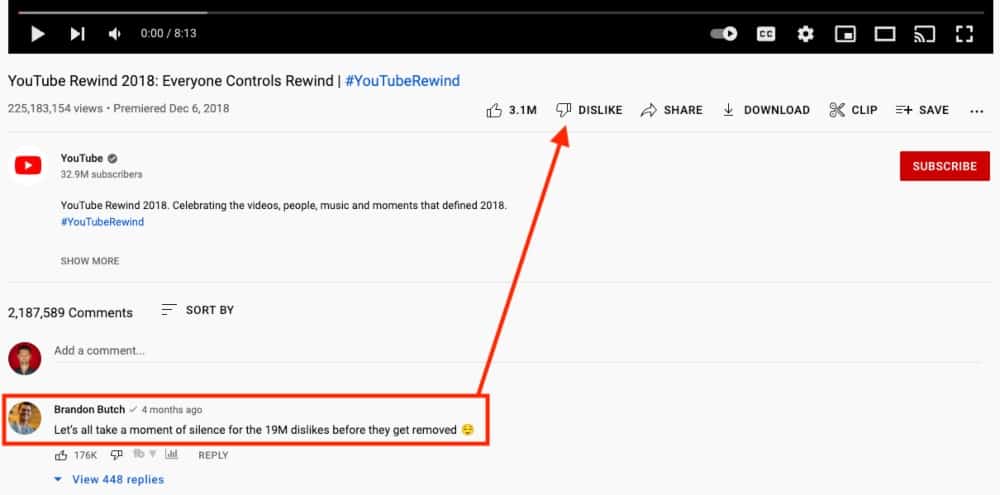Open the miniplayer
1000x495 pixels.
click(845, 34)
